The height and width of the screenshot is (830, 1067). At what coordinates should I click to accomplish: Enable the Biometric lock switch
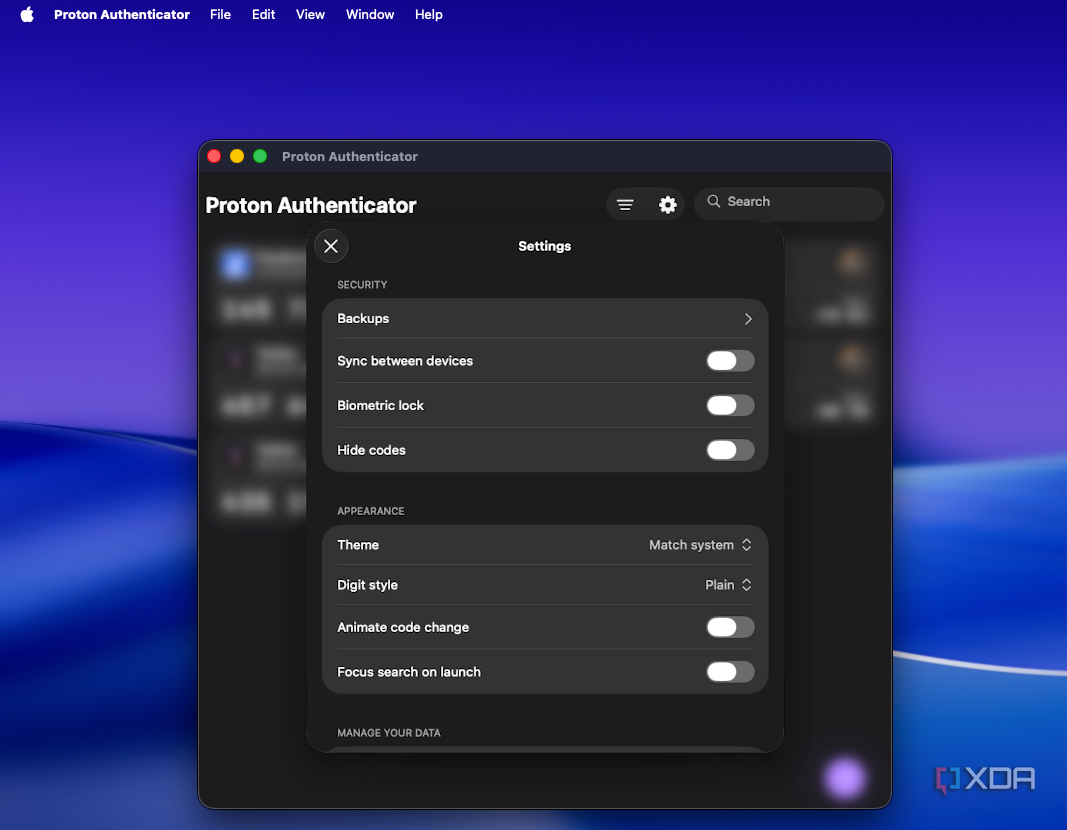click(x=730, y=405)
